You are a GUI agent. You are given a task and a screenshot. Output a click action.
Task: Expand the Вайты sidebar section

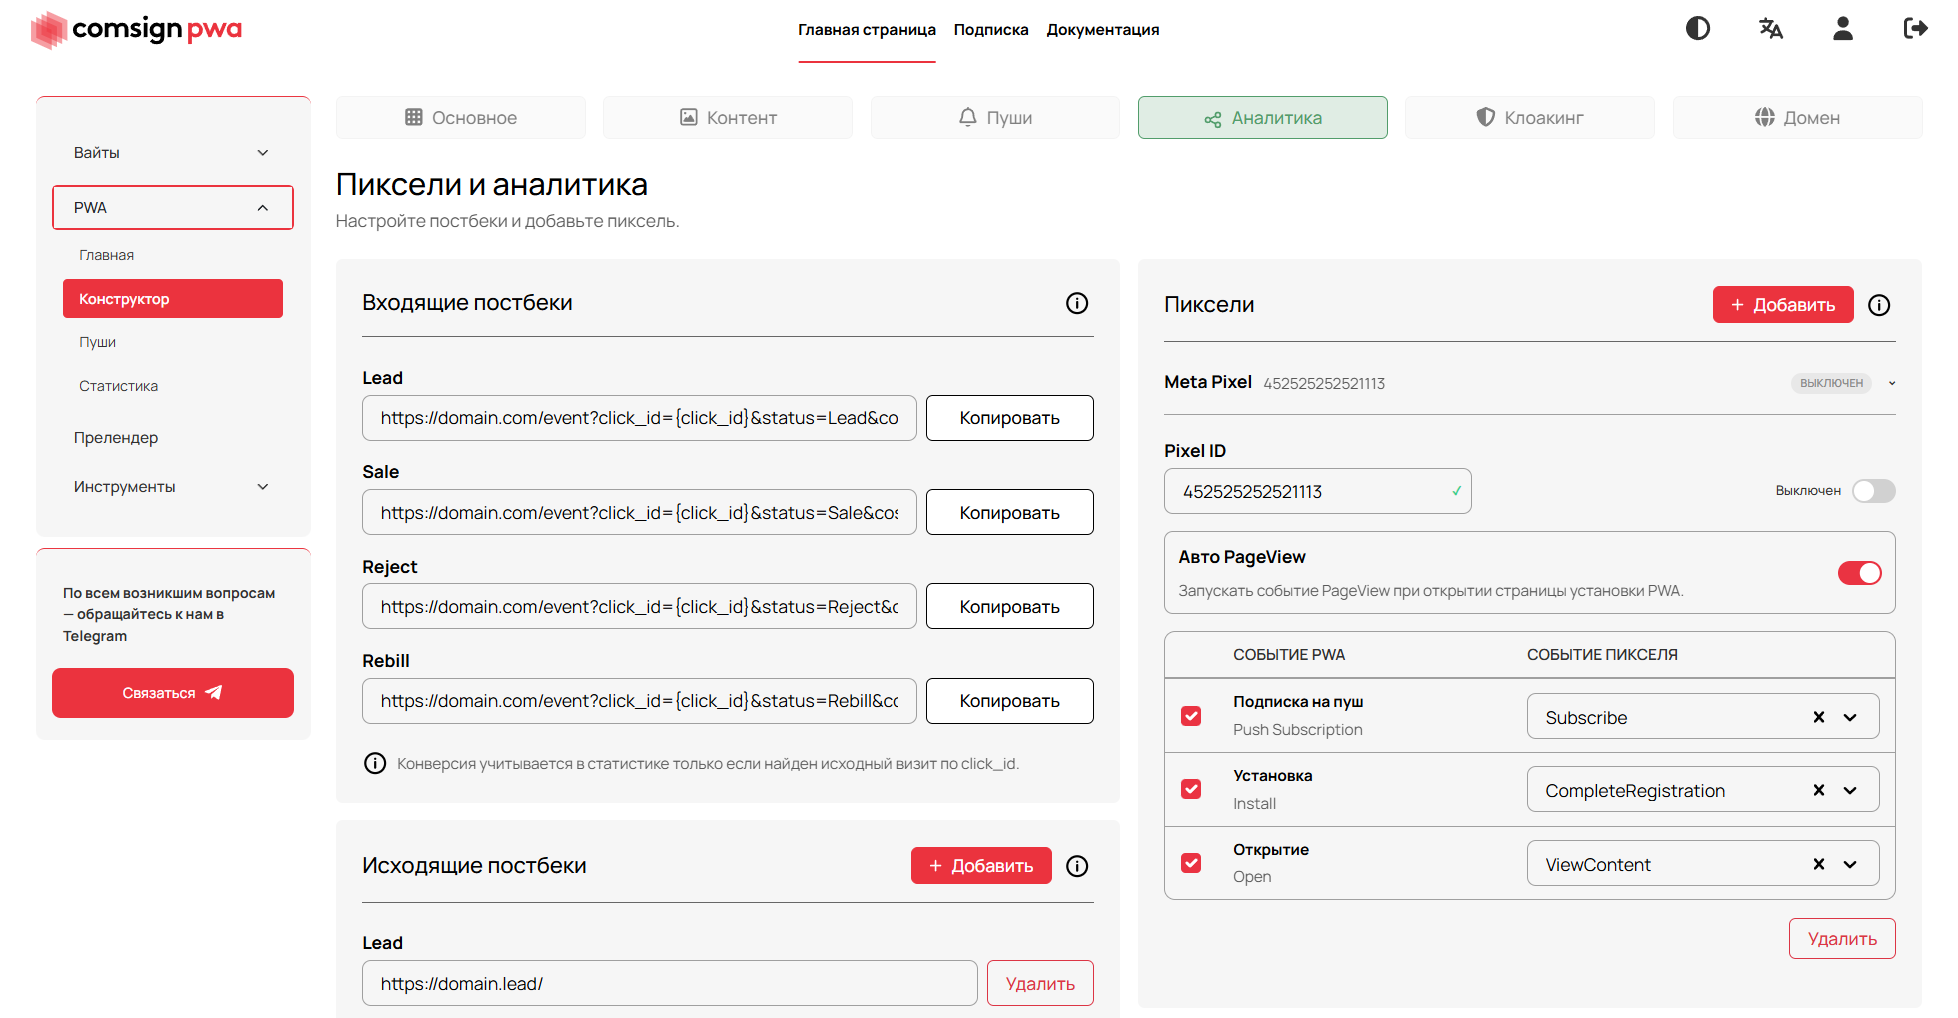coord(172,153)
